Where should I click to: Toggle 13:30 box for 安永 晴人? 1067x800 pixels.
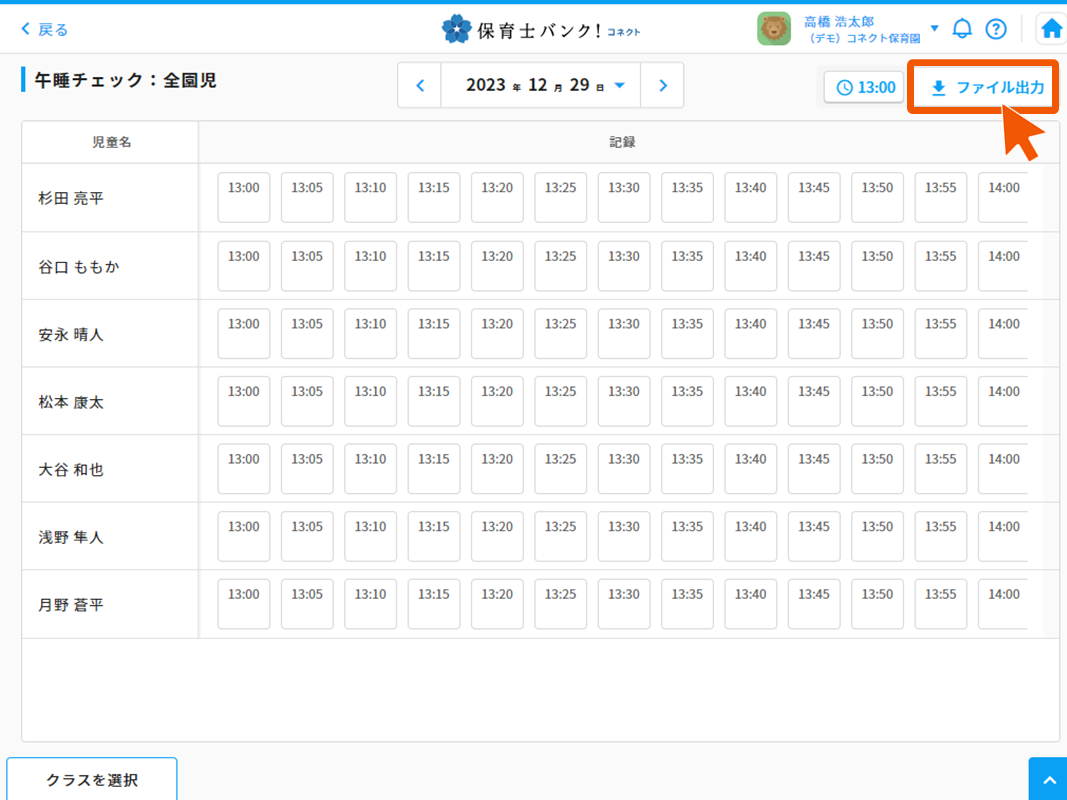(x=624, y=333)
